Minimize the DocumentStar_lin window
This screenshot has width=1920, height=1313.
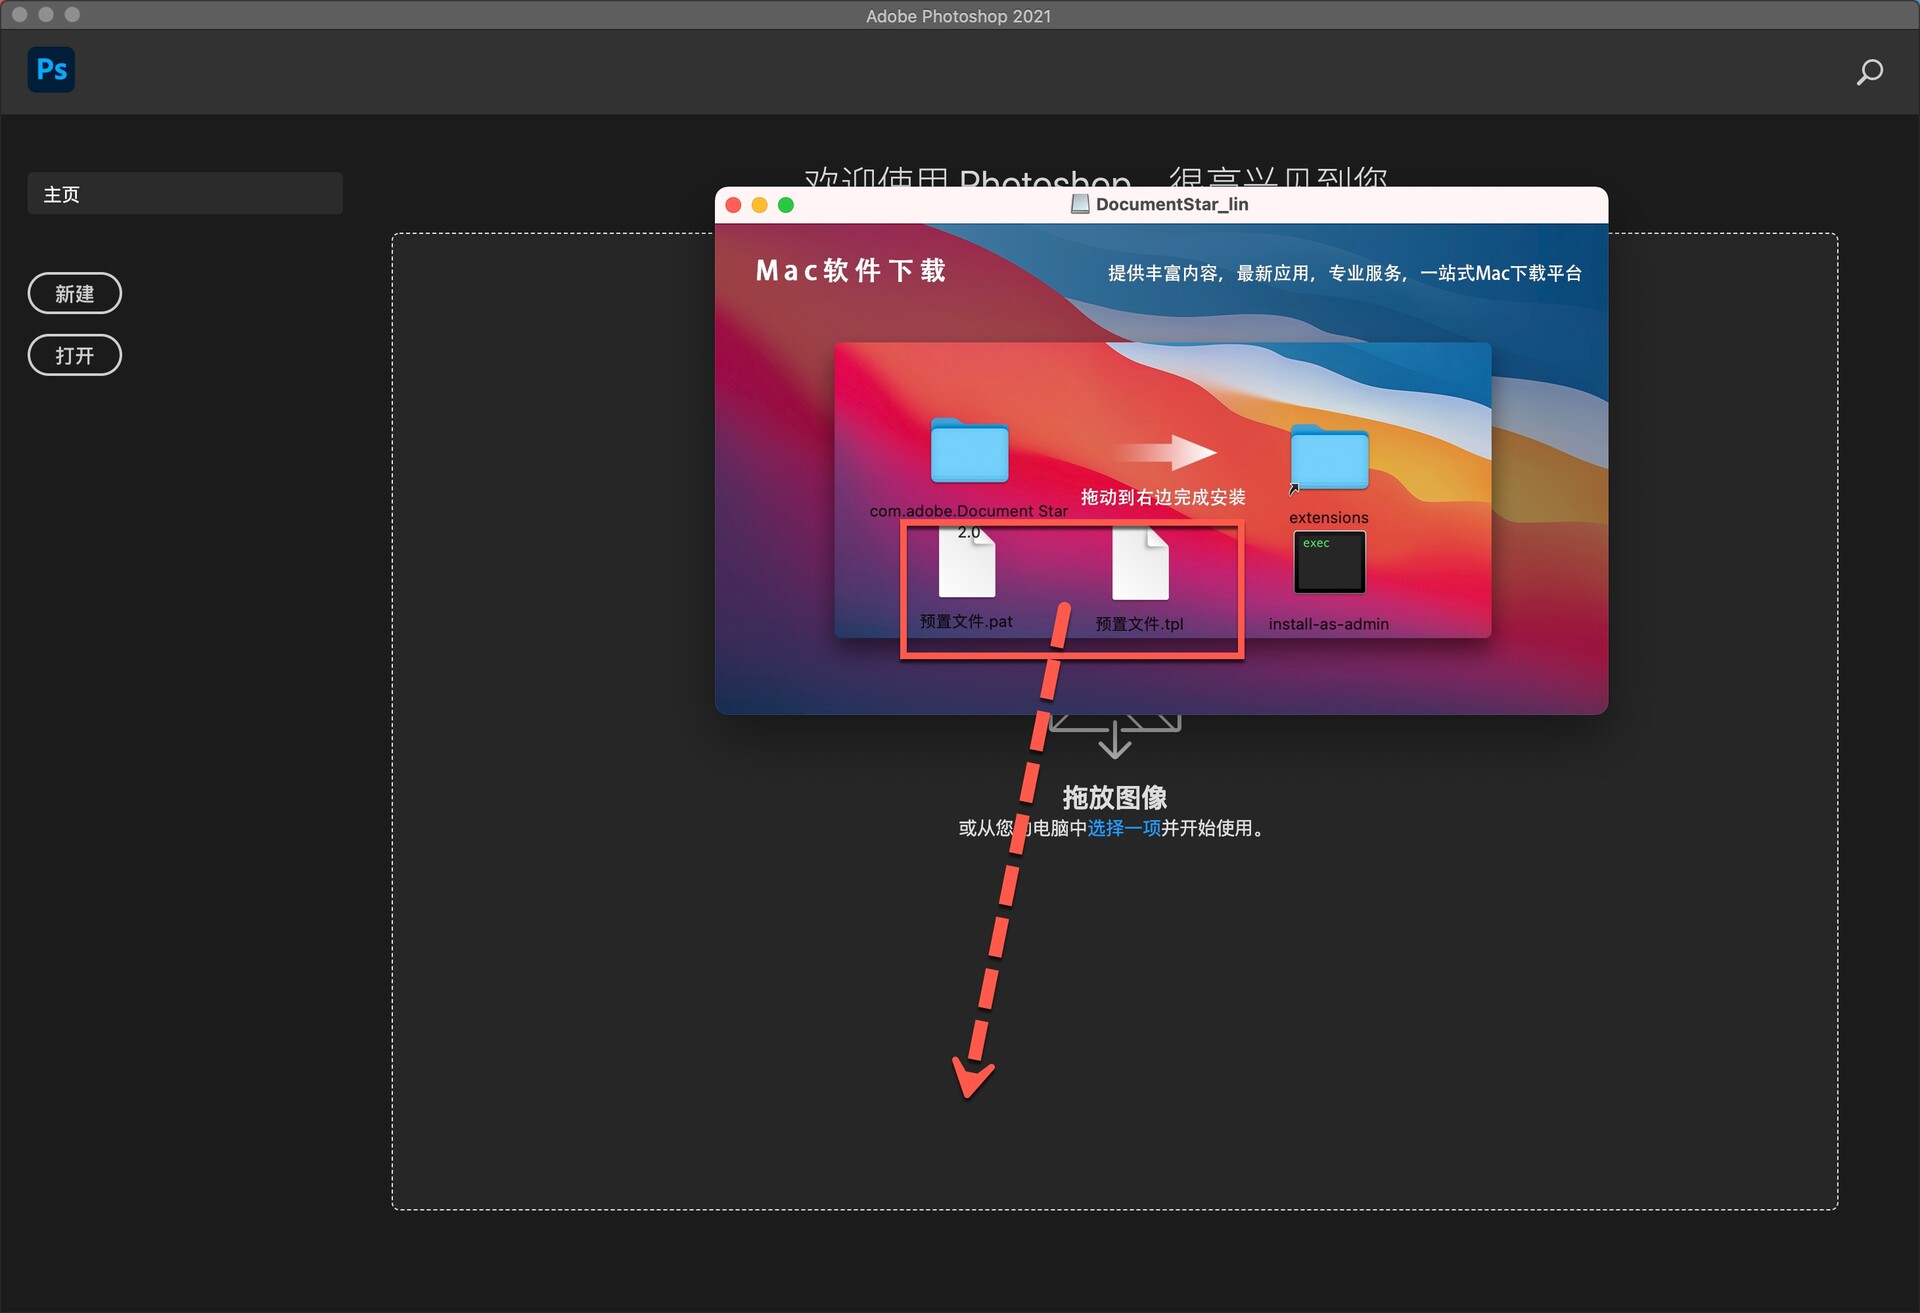pyautogui.click(x=760, y=205)
